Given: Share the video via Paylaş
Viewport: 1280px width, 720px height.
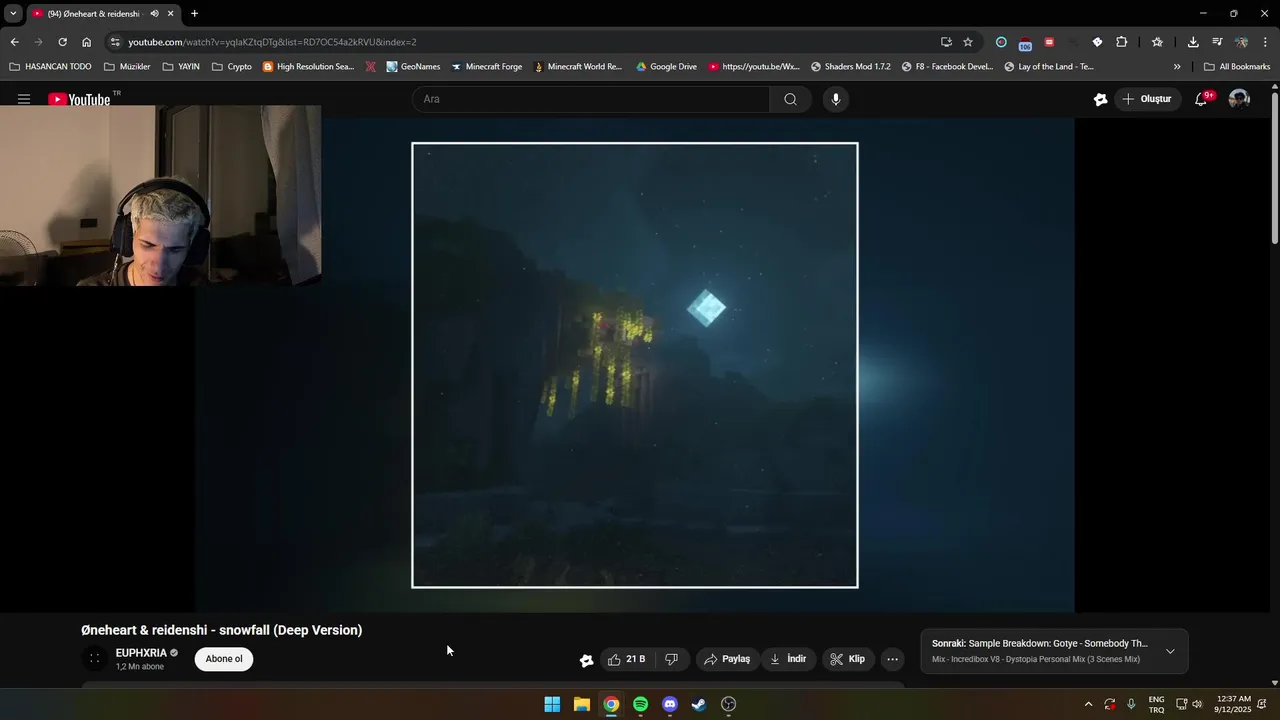Looking at the screenshot, I should pyautogui.click(x=727, y=659).
